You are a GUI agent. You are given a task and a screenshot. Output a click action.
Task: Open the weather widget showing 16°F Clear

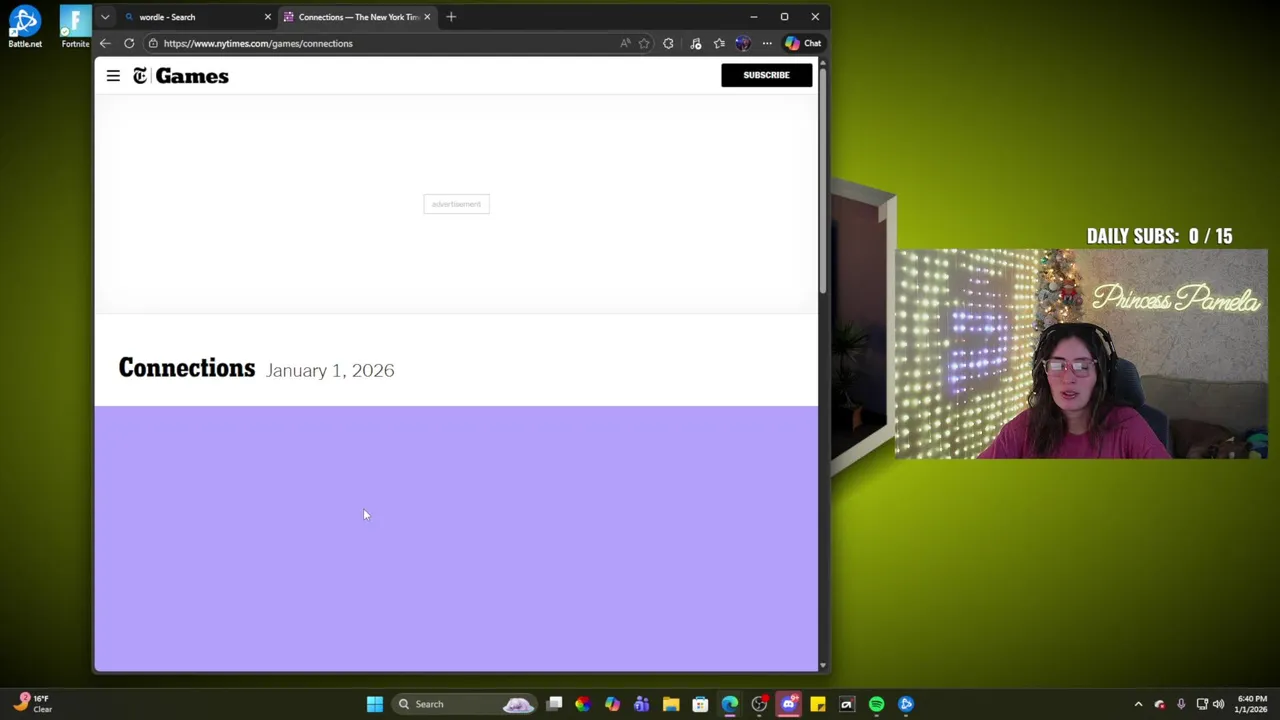pyautogui.click(x=32, y=703)
